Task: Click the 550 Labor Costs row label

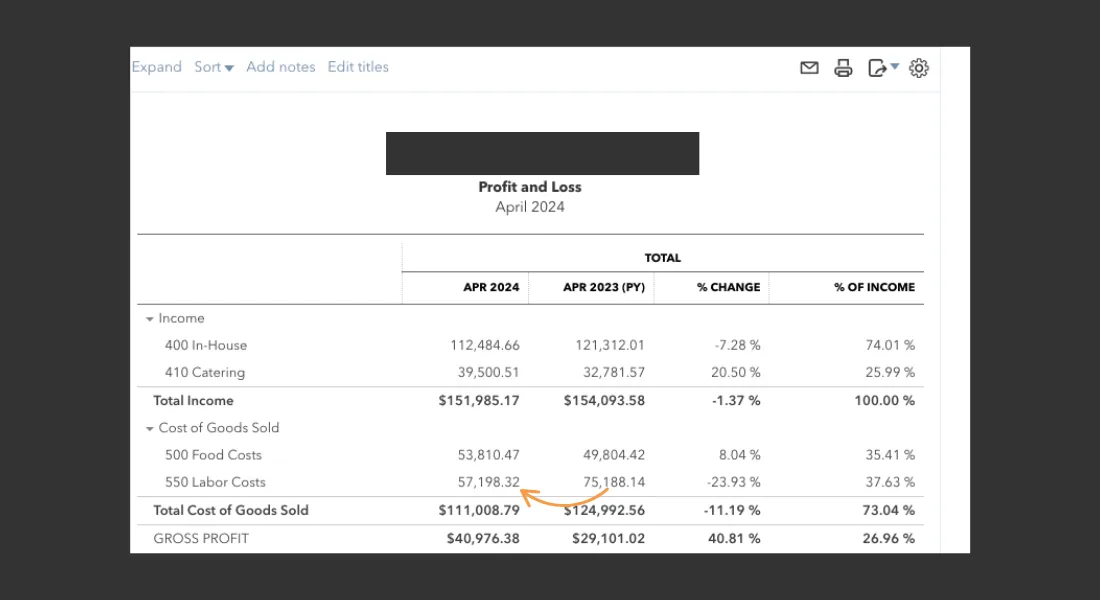Action: [215, 482]
